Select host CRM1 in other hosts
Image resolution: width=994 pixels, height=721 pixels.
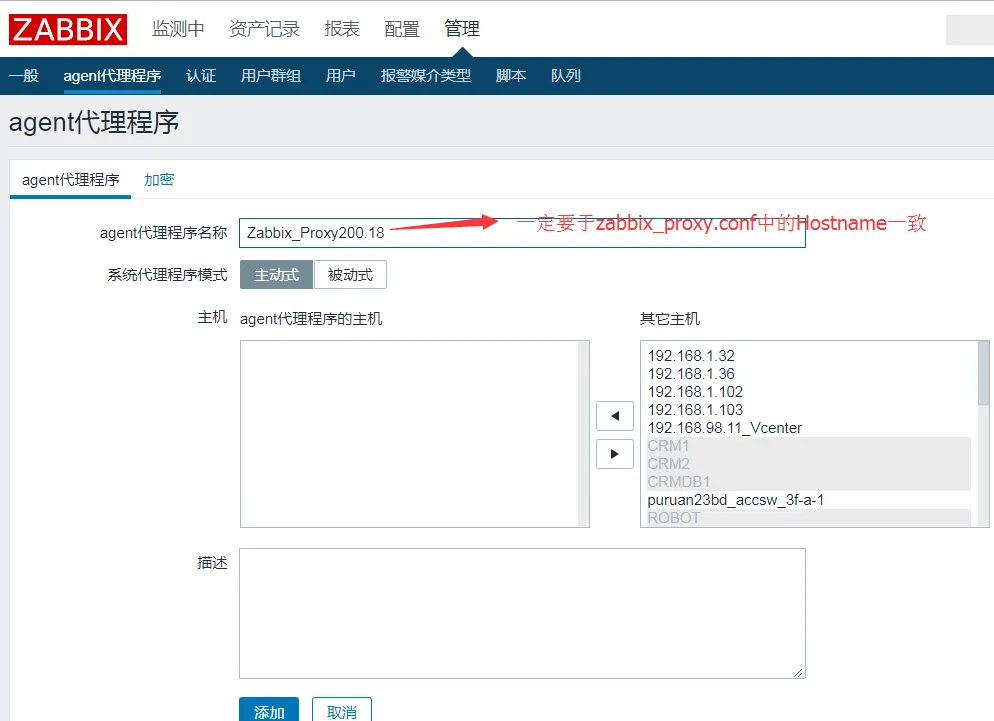tap(808, 446)
